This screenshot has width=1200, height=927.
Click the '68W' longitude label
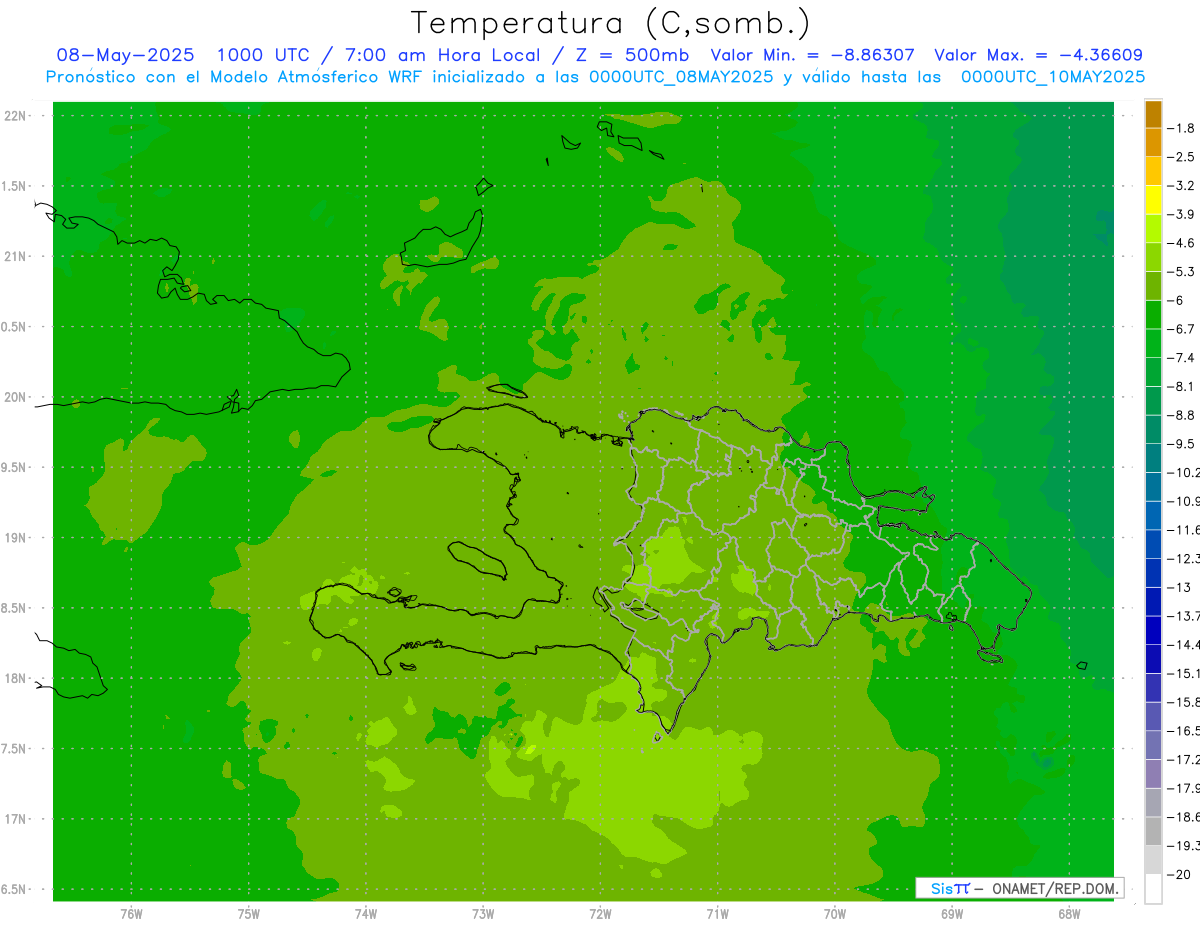[x=1069, y=914]
